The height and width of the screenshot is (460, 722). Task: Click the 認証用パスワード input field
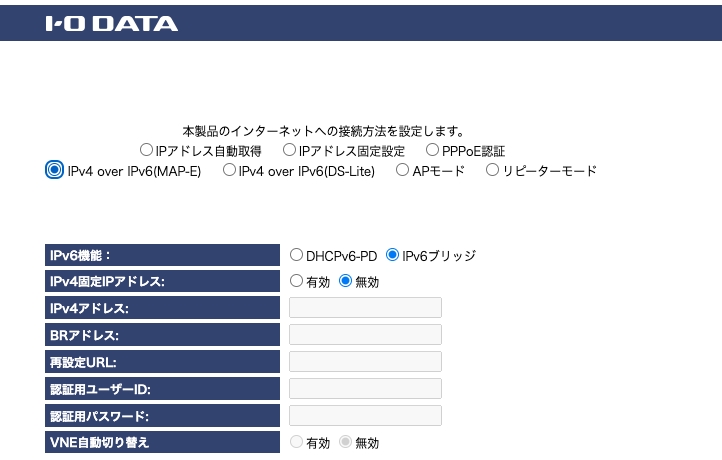pyautogui.click(x=365, y=415)
